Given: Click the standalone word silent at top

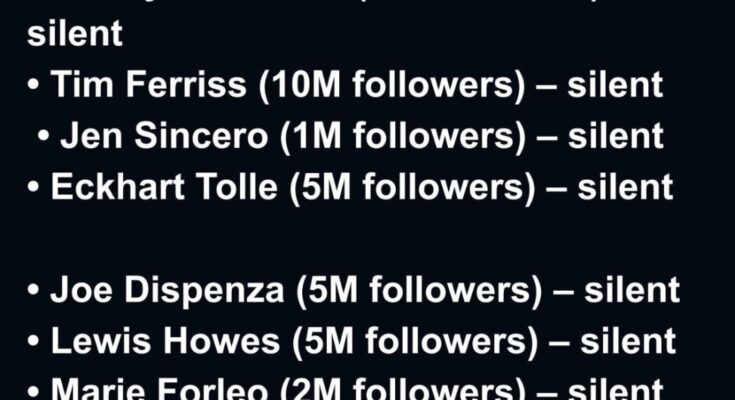Looking at the screenshot, I should (x=74, y=34).
